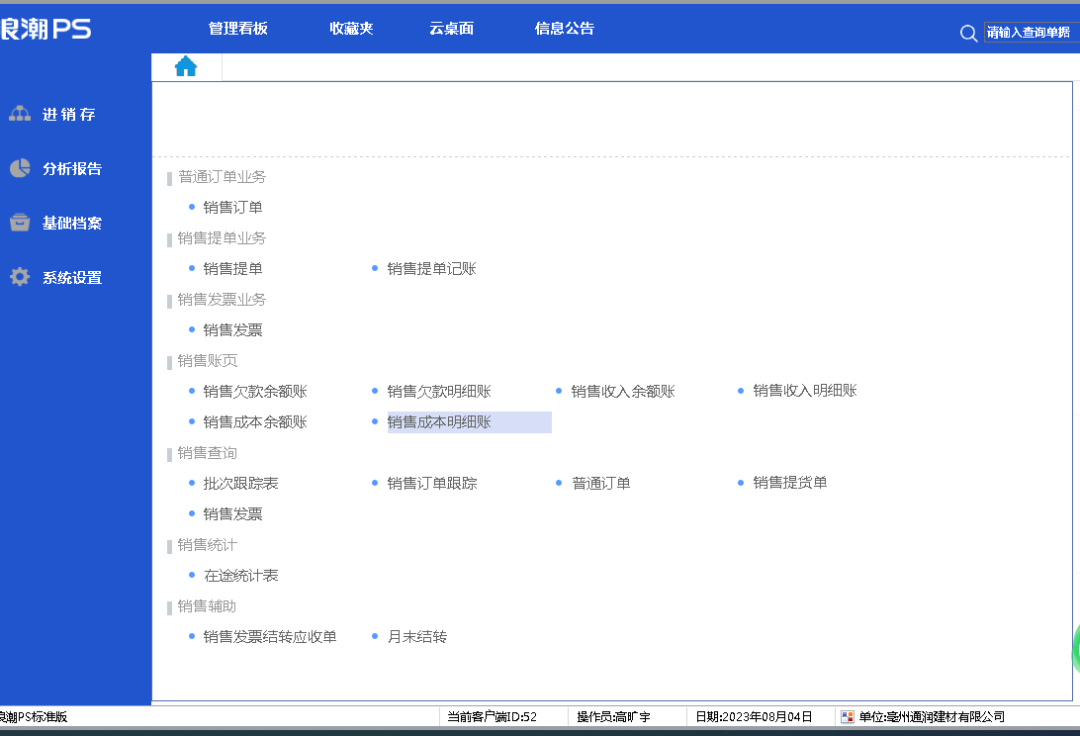1080x736 pixels.
Task: Click the document search input field
Action: coord(1030,33)
